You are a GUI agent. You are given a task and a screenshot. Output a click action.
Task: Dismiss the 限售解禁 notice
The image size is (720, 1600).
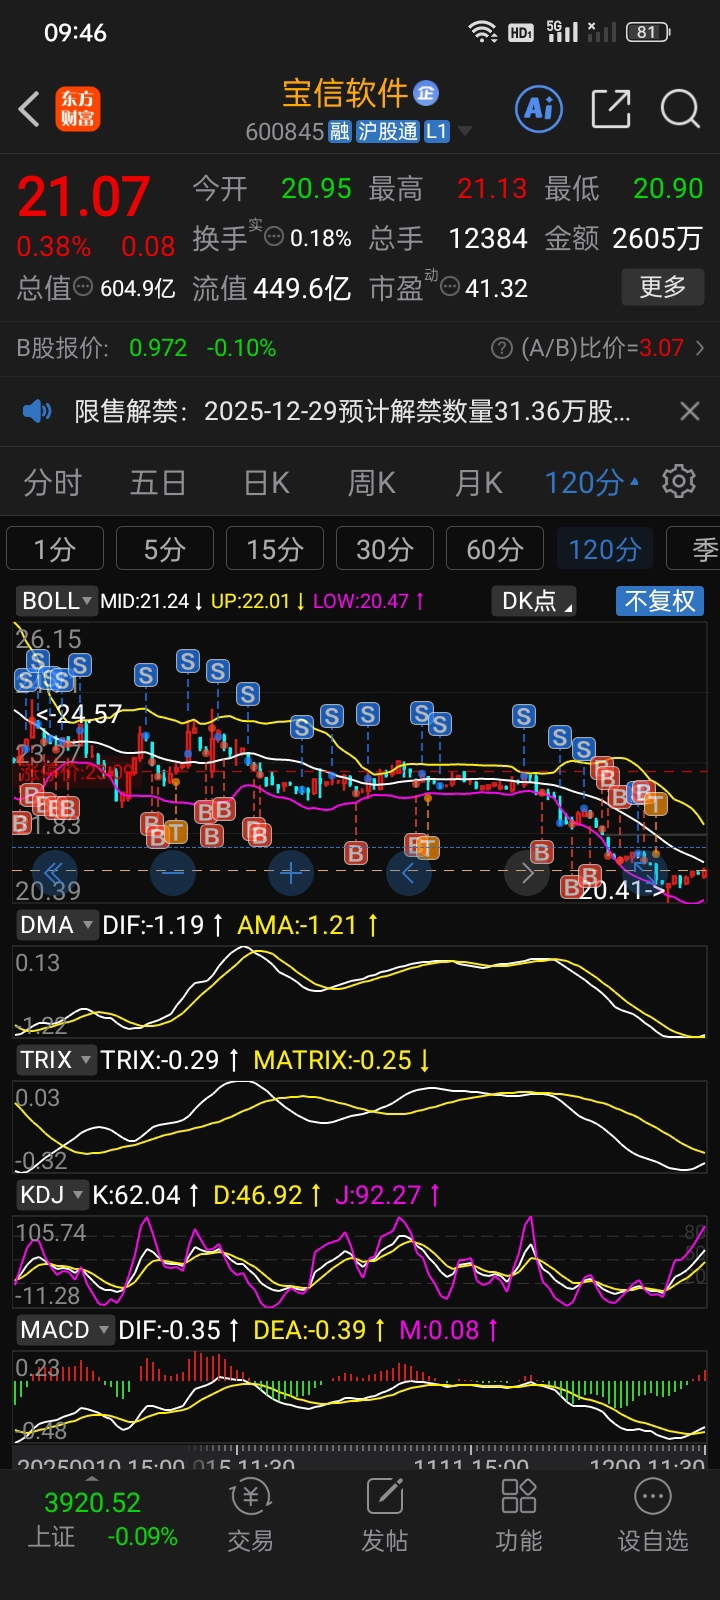point(689,411)
